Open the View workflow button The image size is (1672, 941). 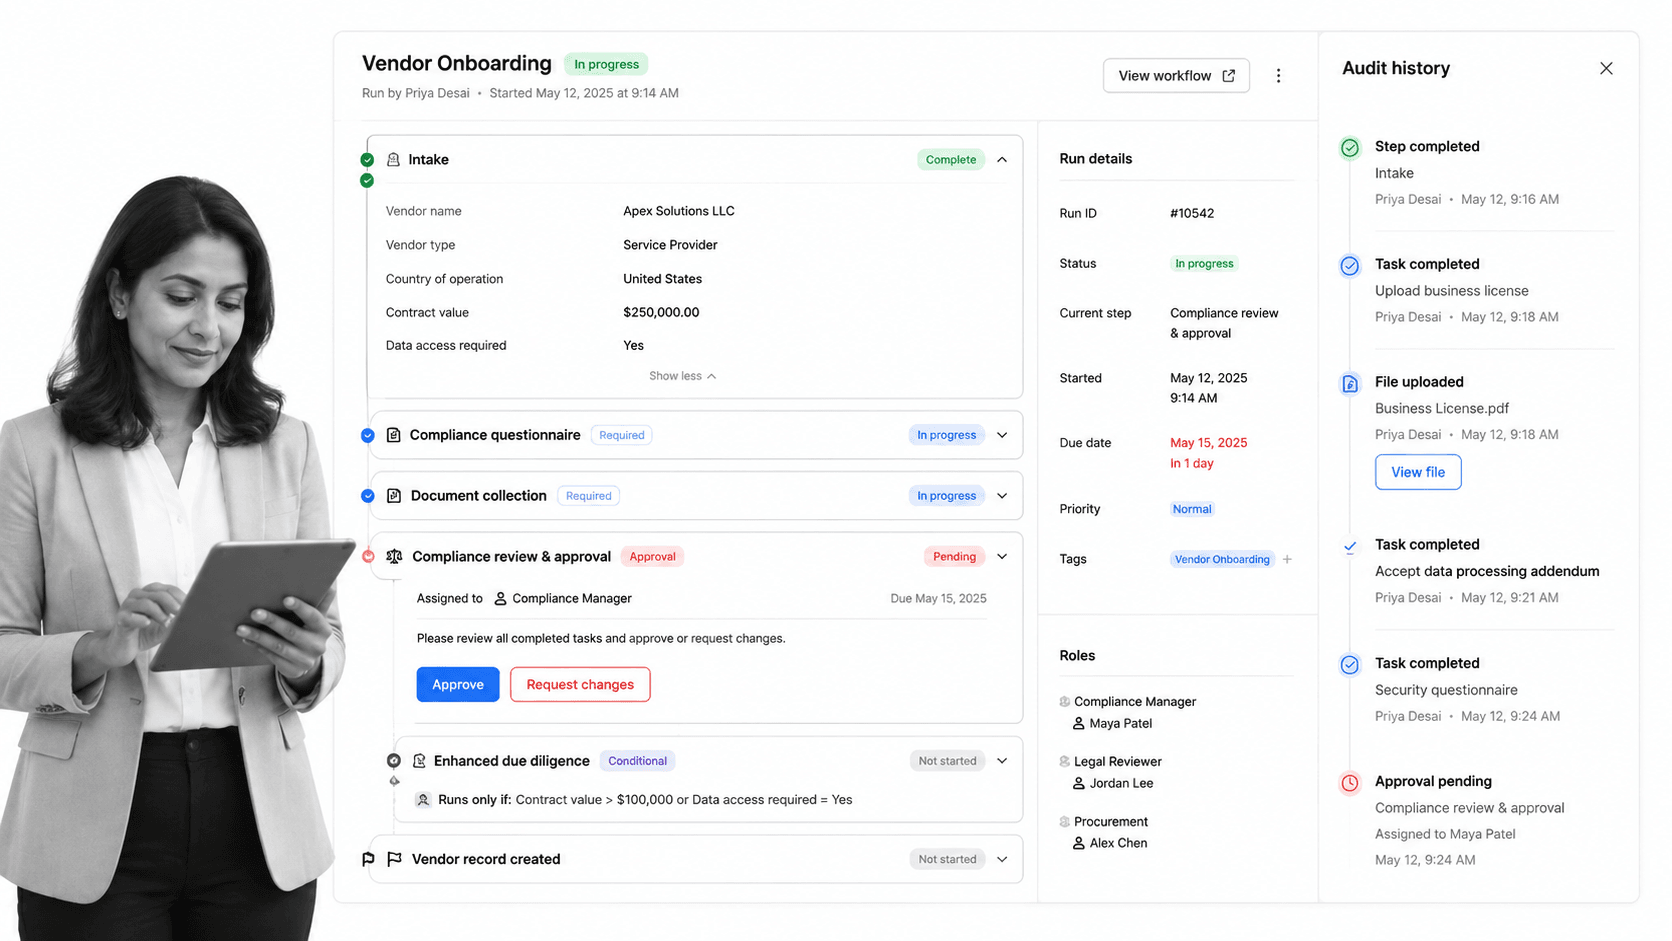pos(1176,76)
